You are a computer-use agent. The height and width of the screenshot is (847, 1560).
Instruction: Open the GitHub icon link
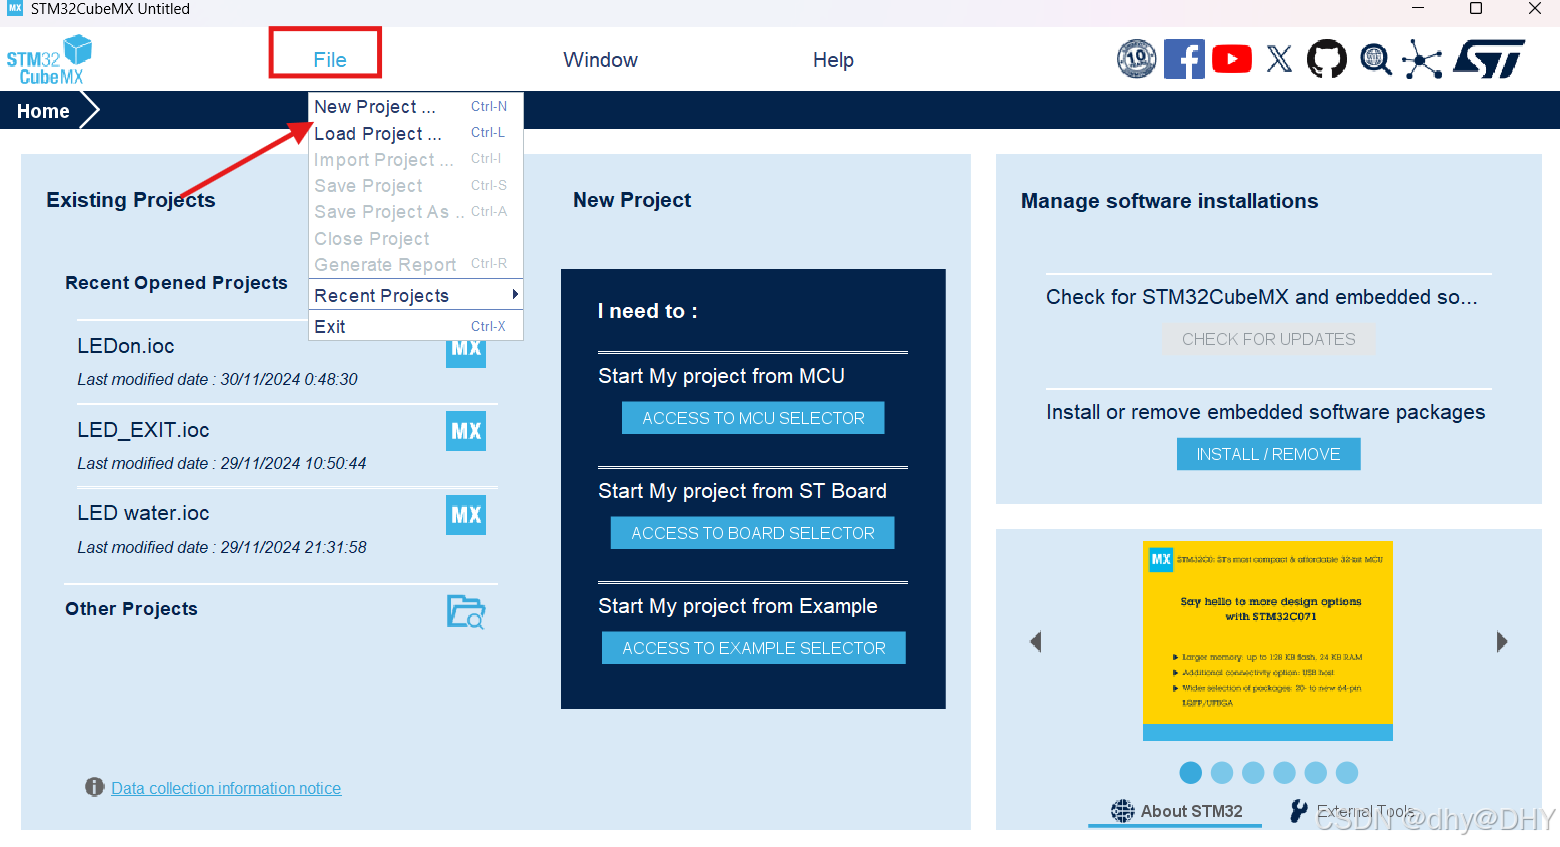point(1327,59)
